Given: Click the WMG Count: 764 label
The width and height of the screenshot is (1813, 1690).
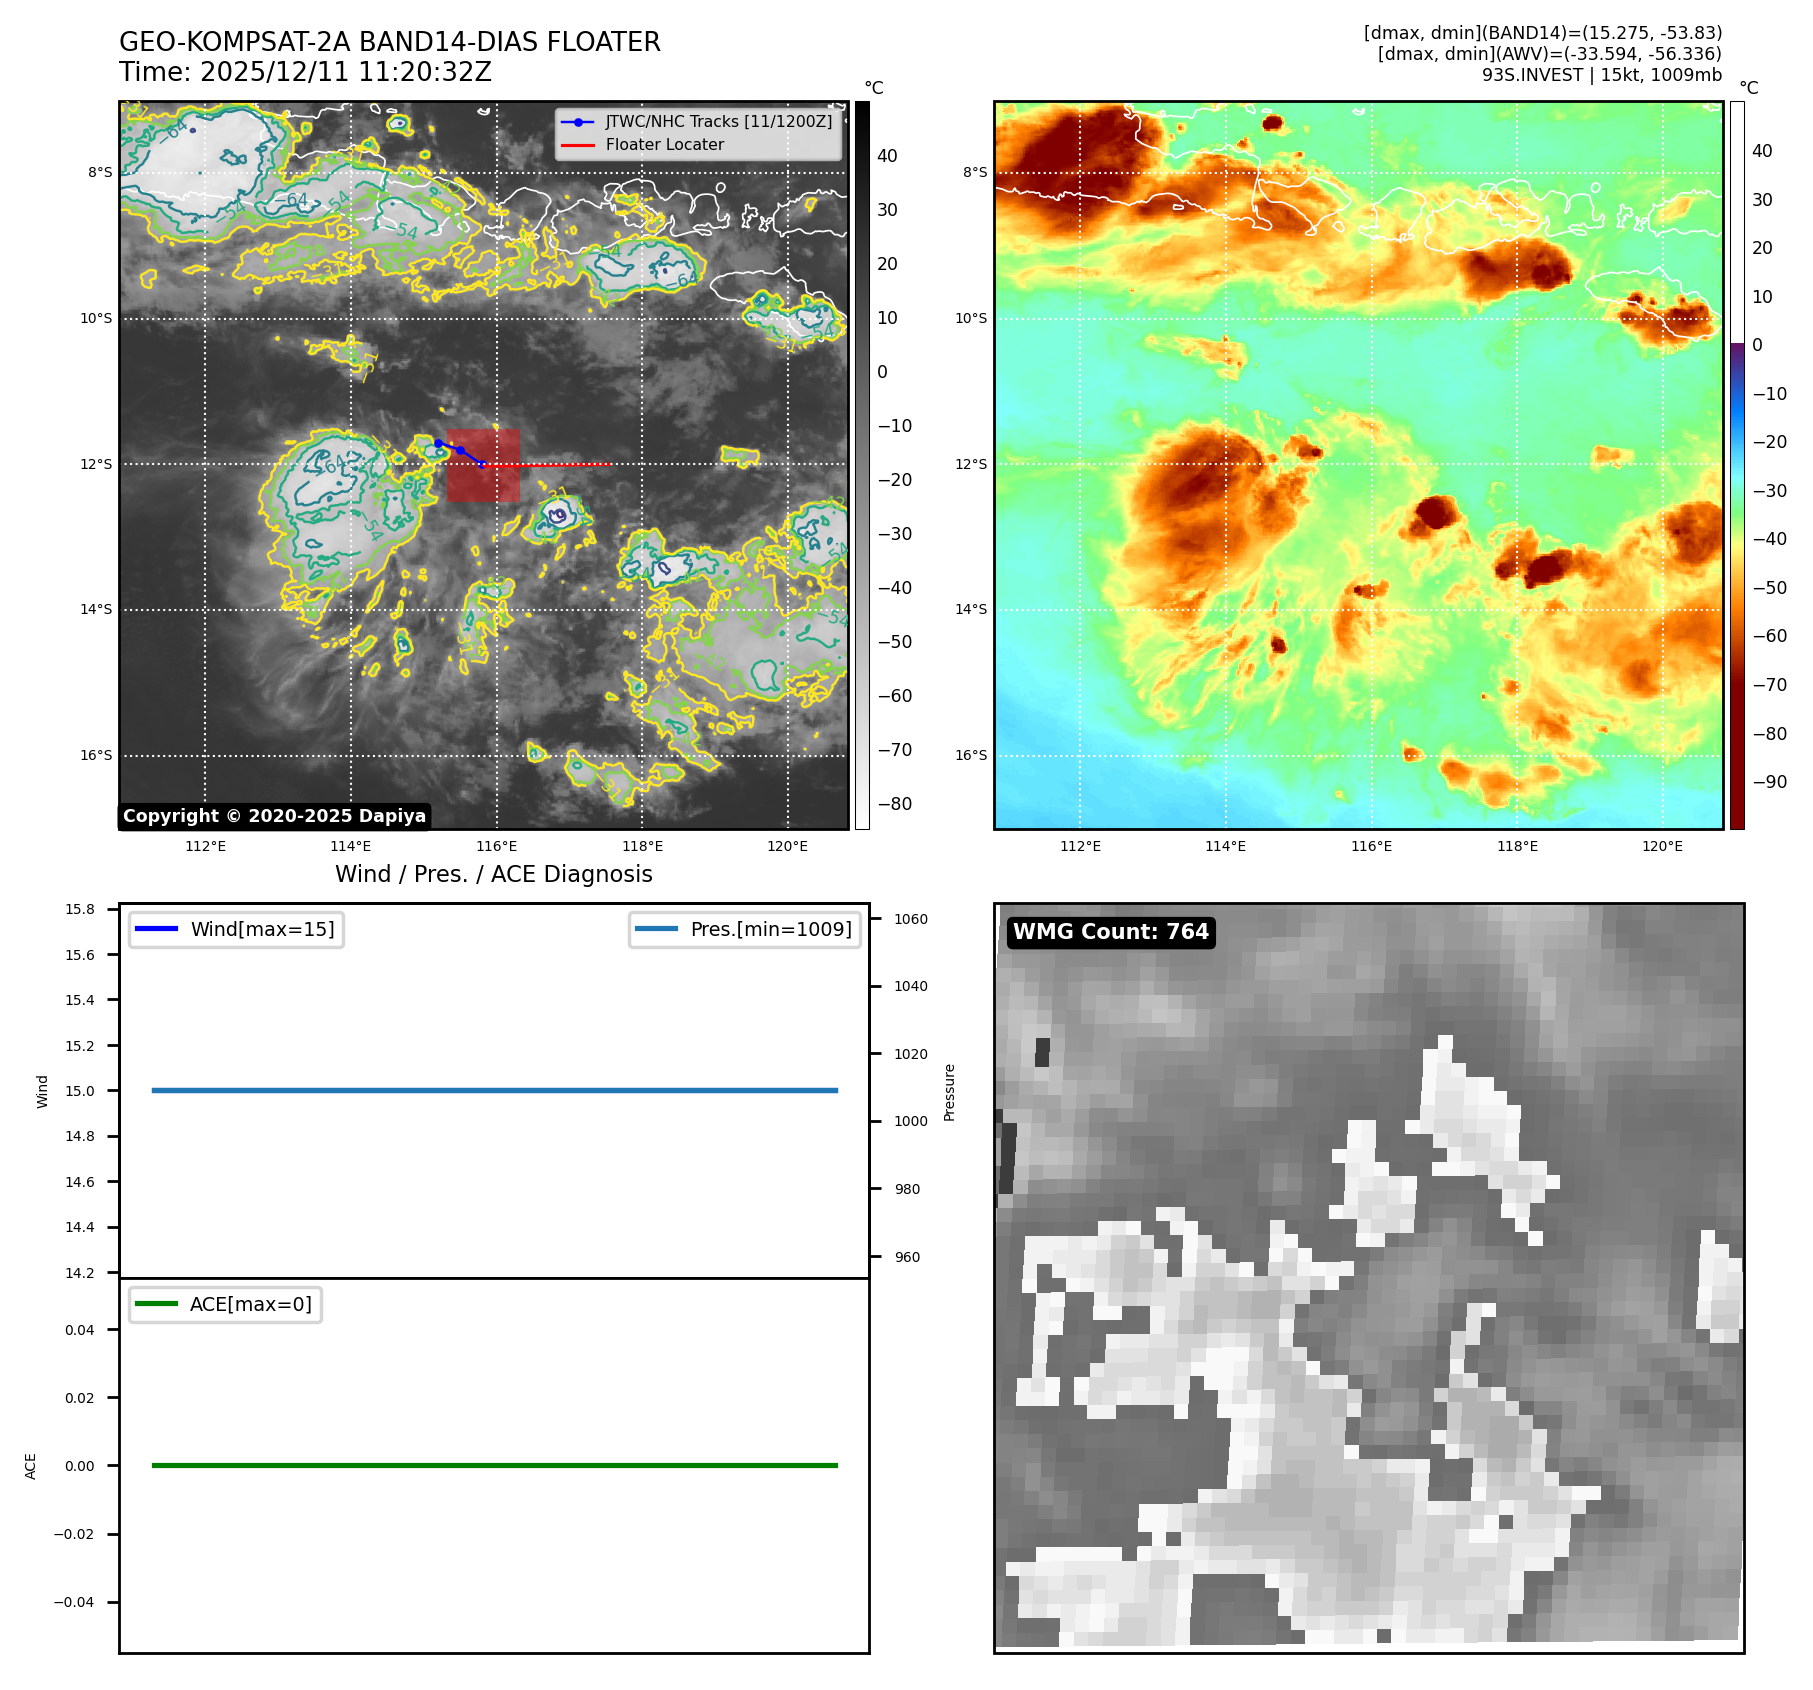Looking at the screenshot, I should 1110,932.
